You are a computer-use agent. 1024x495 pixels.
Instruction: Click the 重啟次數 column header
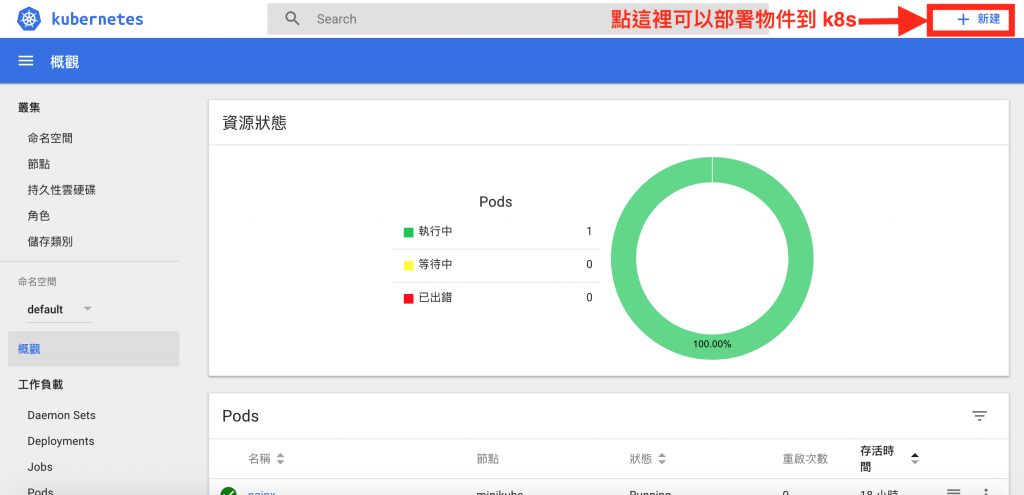(x=805, y=459)
